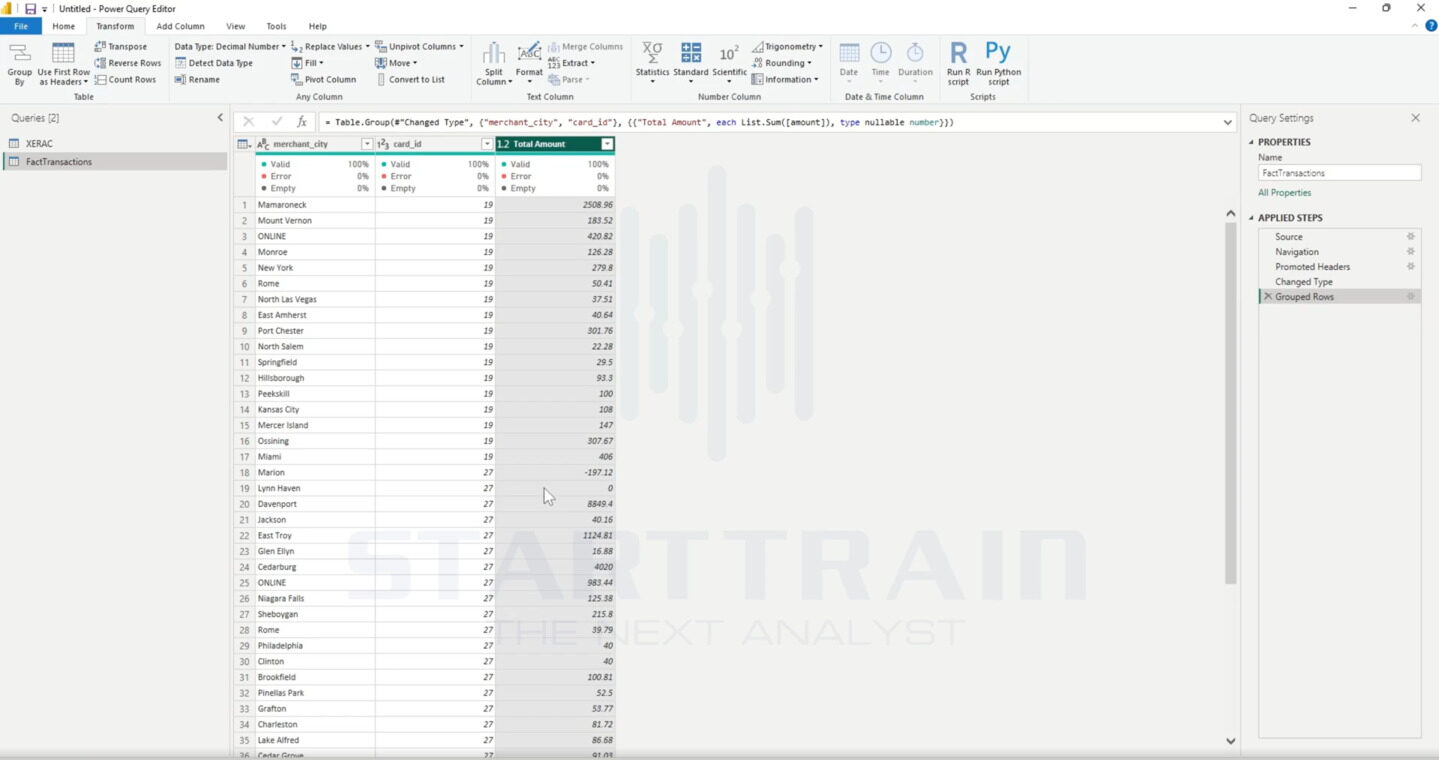Open the Replace Values dropdown
The image size is (1439, 760).
pos(331,46)
